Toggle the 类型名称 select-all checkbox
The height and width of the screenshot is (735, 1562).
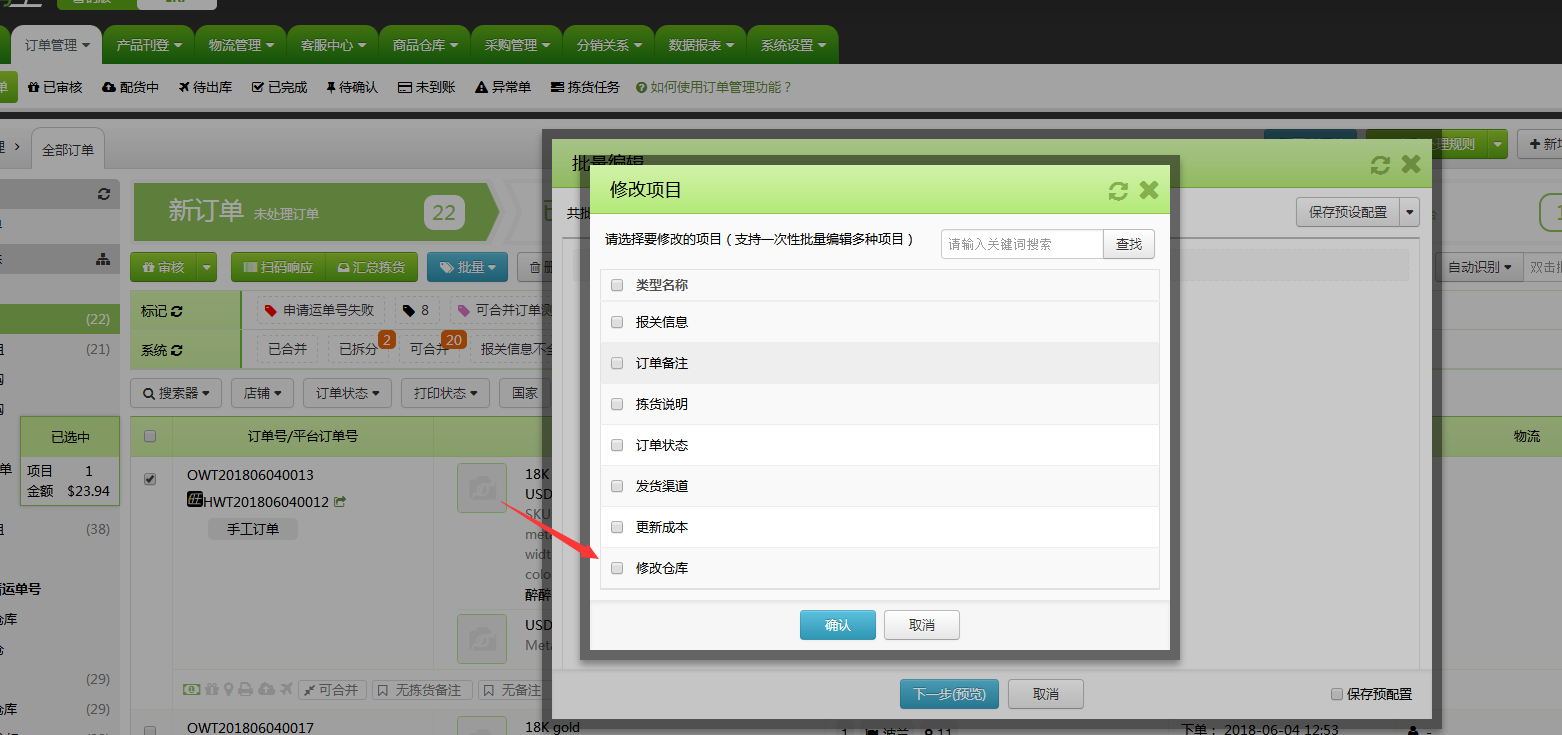[x=617, y=285]
